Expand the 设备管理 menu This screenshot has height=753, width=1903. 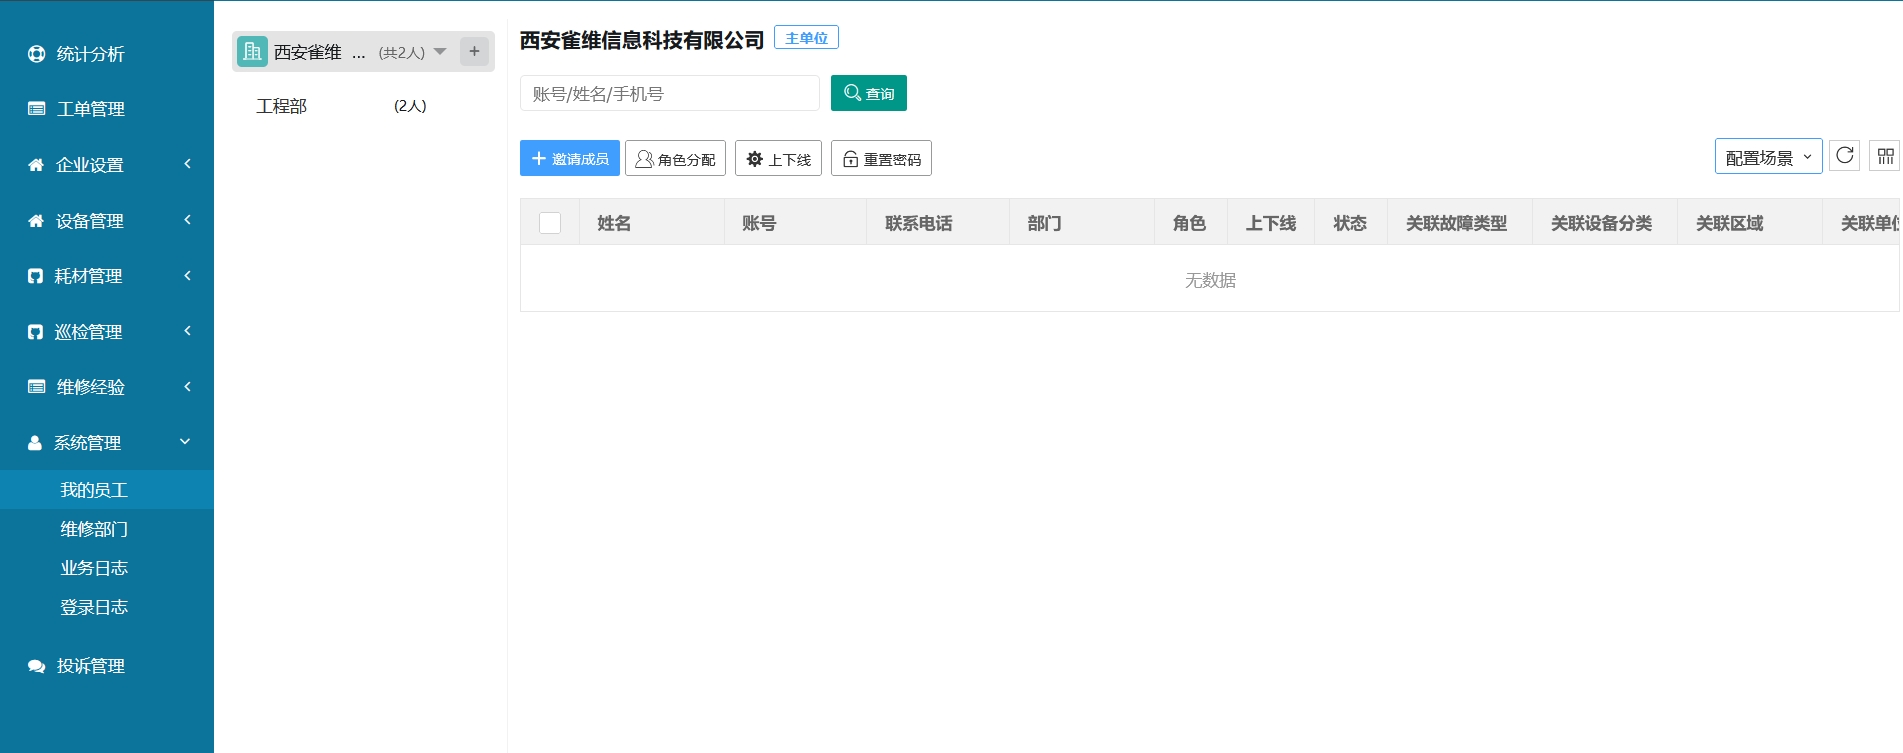(x=90, y=221)
